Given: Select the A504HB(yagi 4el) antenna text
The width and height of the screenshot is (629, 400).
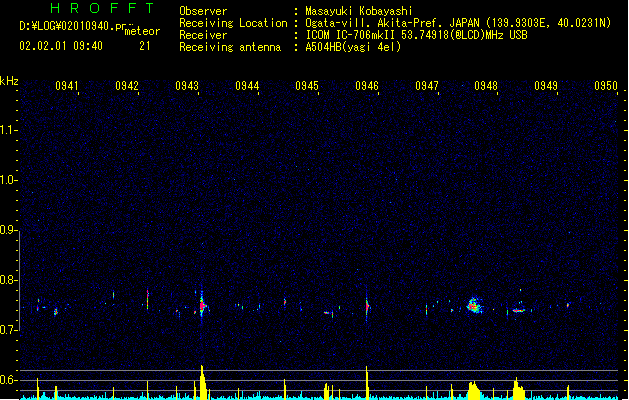Looking at the screenshot, I should tap(353, 47).
